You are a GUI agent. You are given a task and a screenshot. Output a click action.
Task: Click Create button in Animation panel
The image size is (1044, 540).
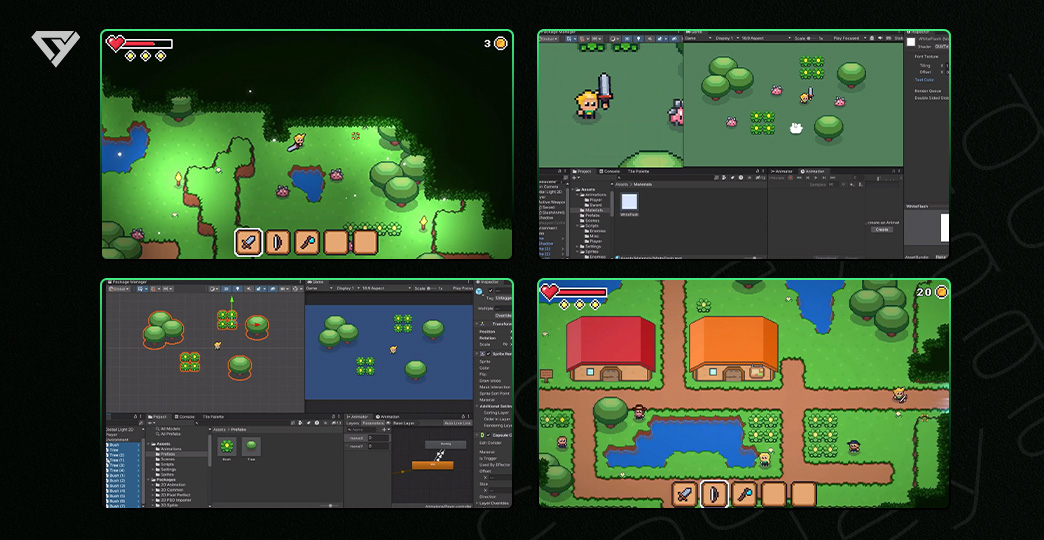(x=882, y=229)
